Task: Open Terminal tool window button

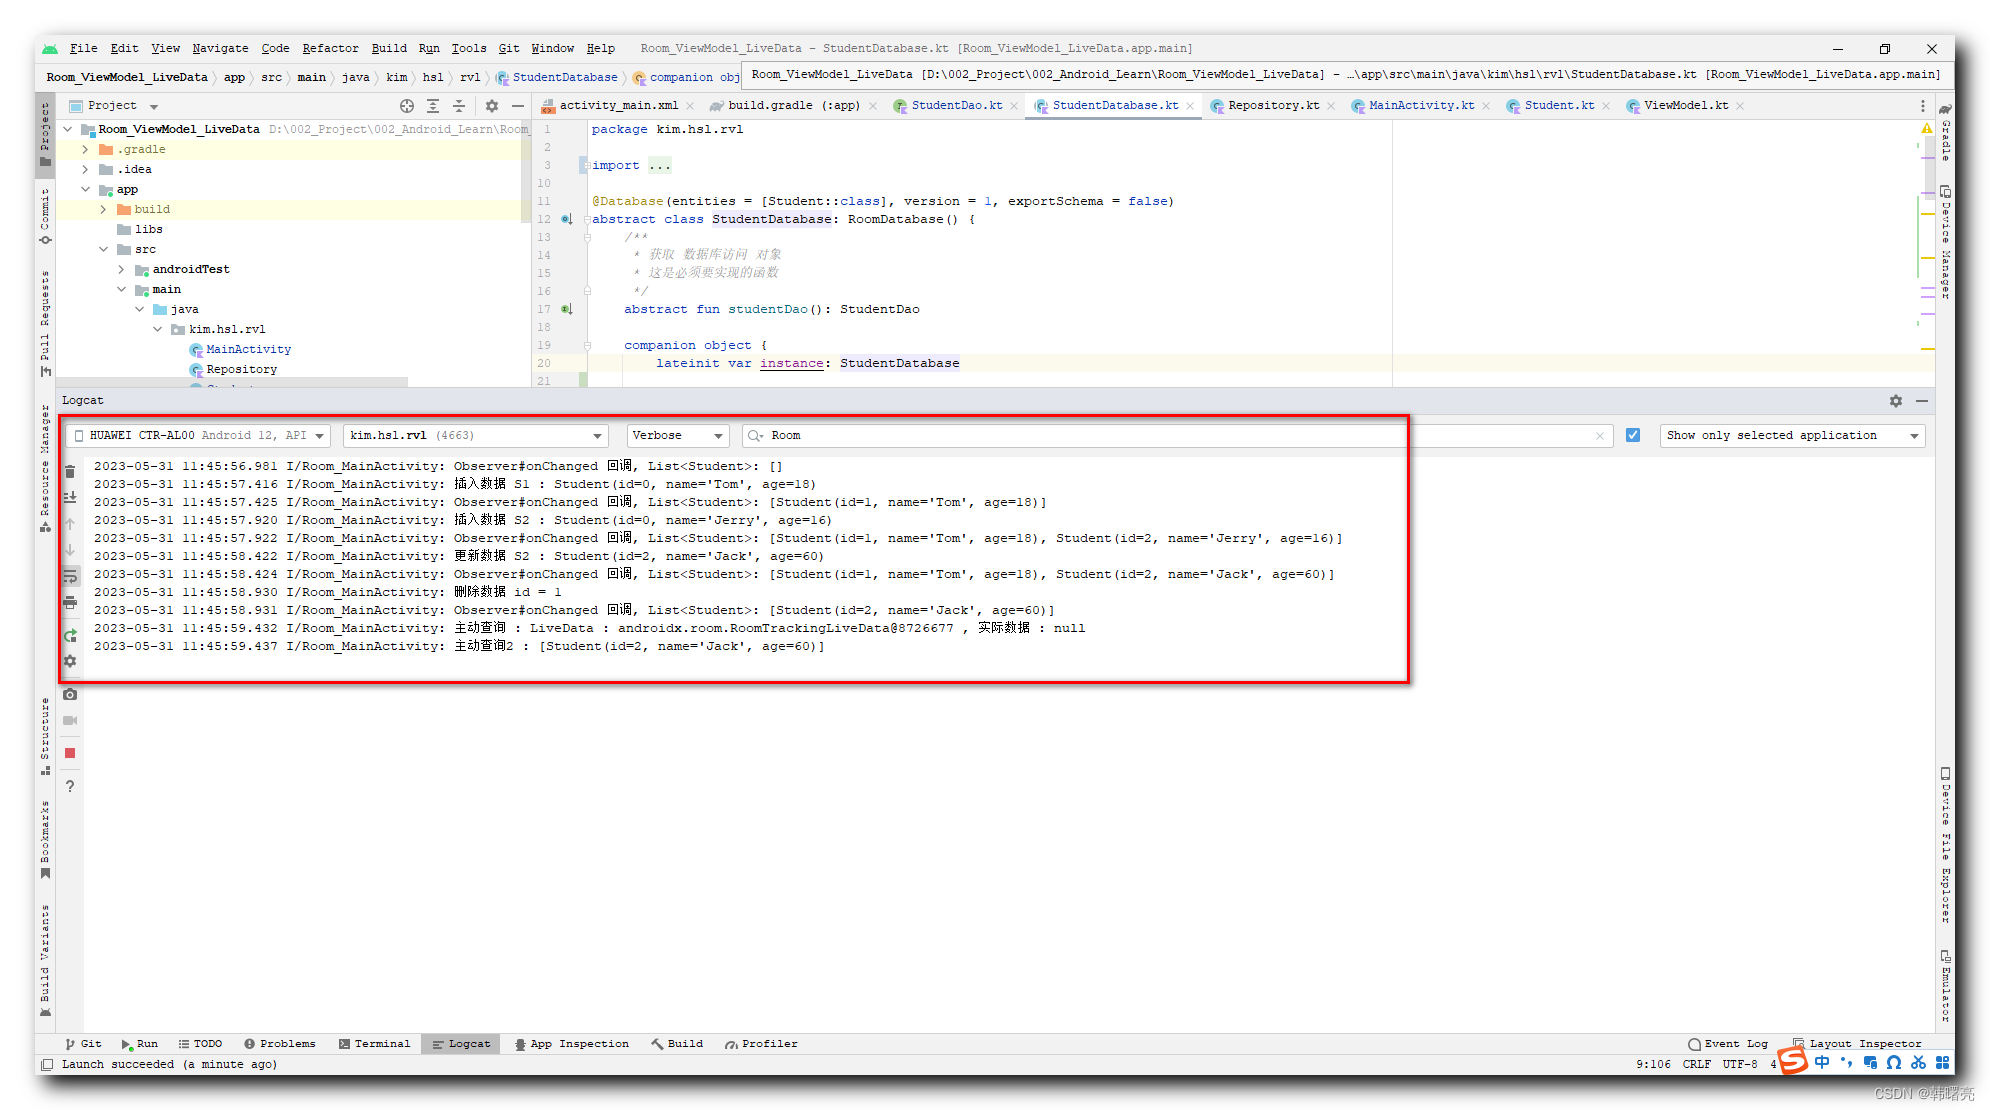Action: pyautogui.click(x=374, y=1043)
